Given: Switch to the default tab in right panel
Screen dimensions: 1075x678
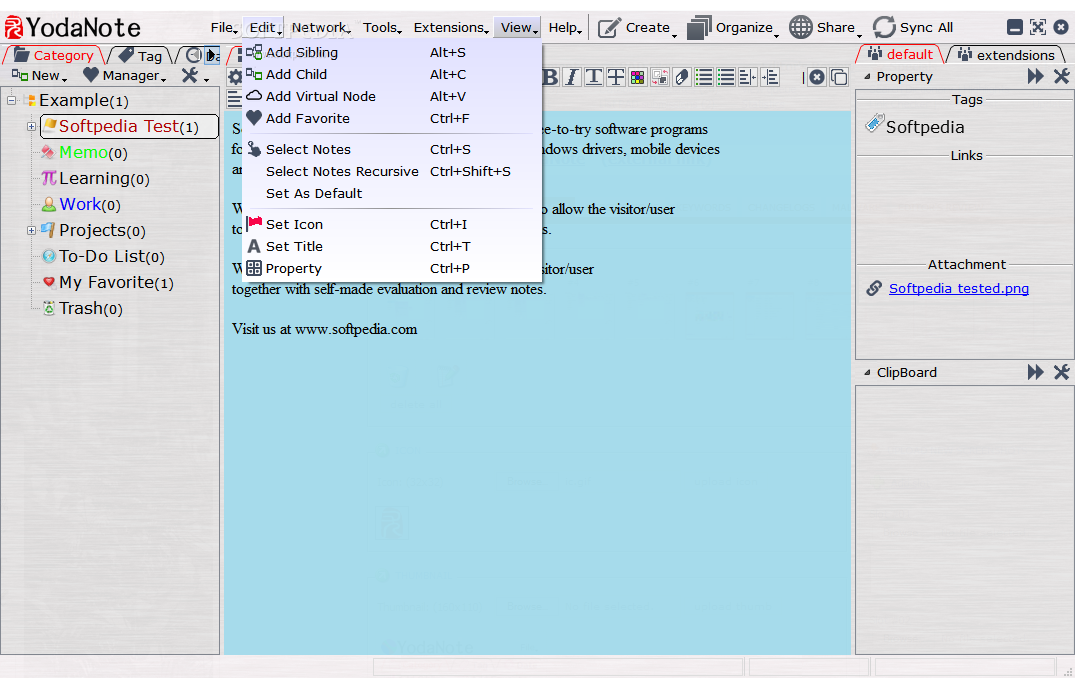Looking at the screenshot, I should [x=900, y=54].
